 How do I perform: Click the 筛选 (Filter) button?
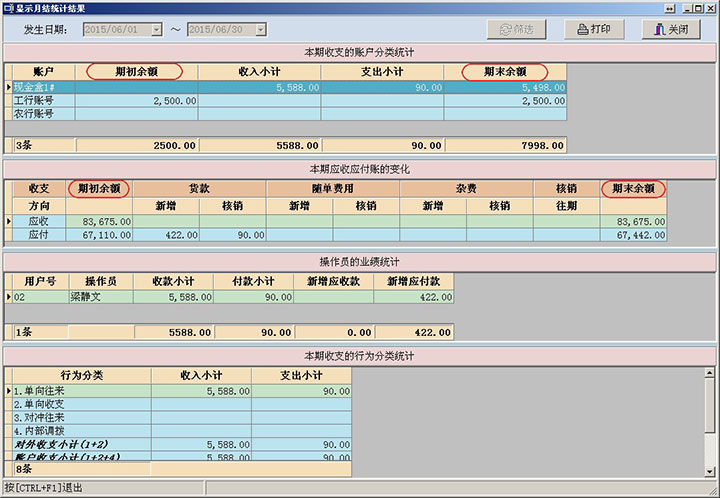517,29
